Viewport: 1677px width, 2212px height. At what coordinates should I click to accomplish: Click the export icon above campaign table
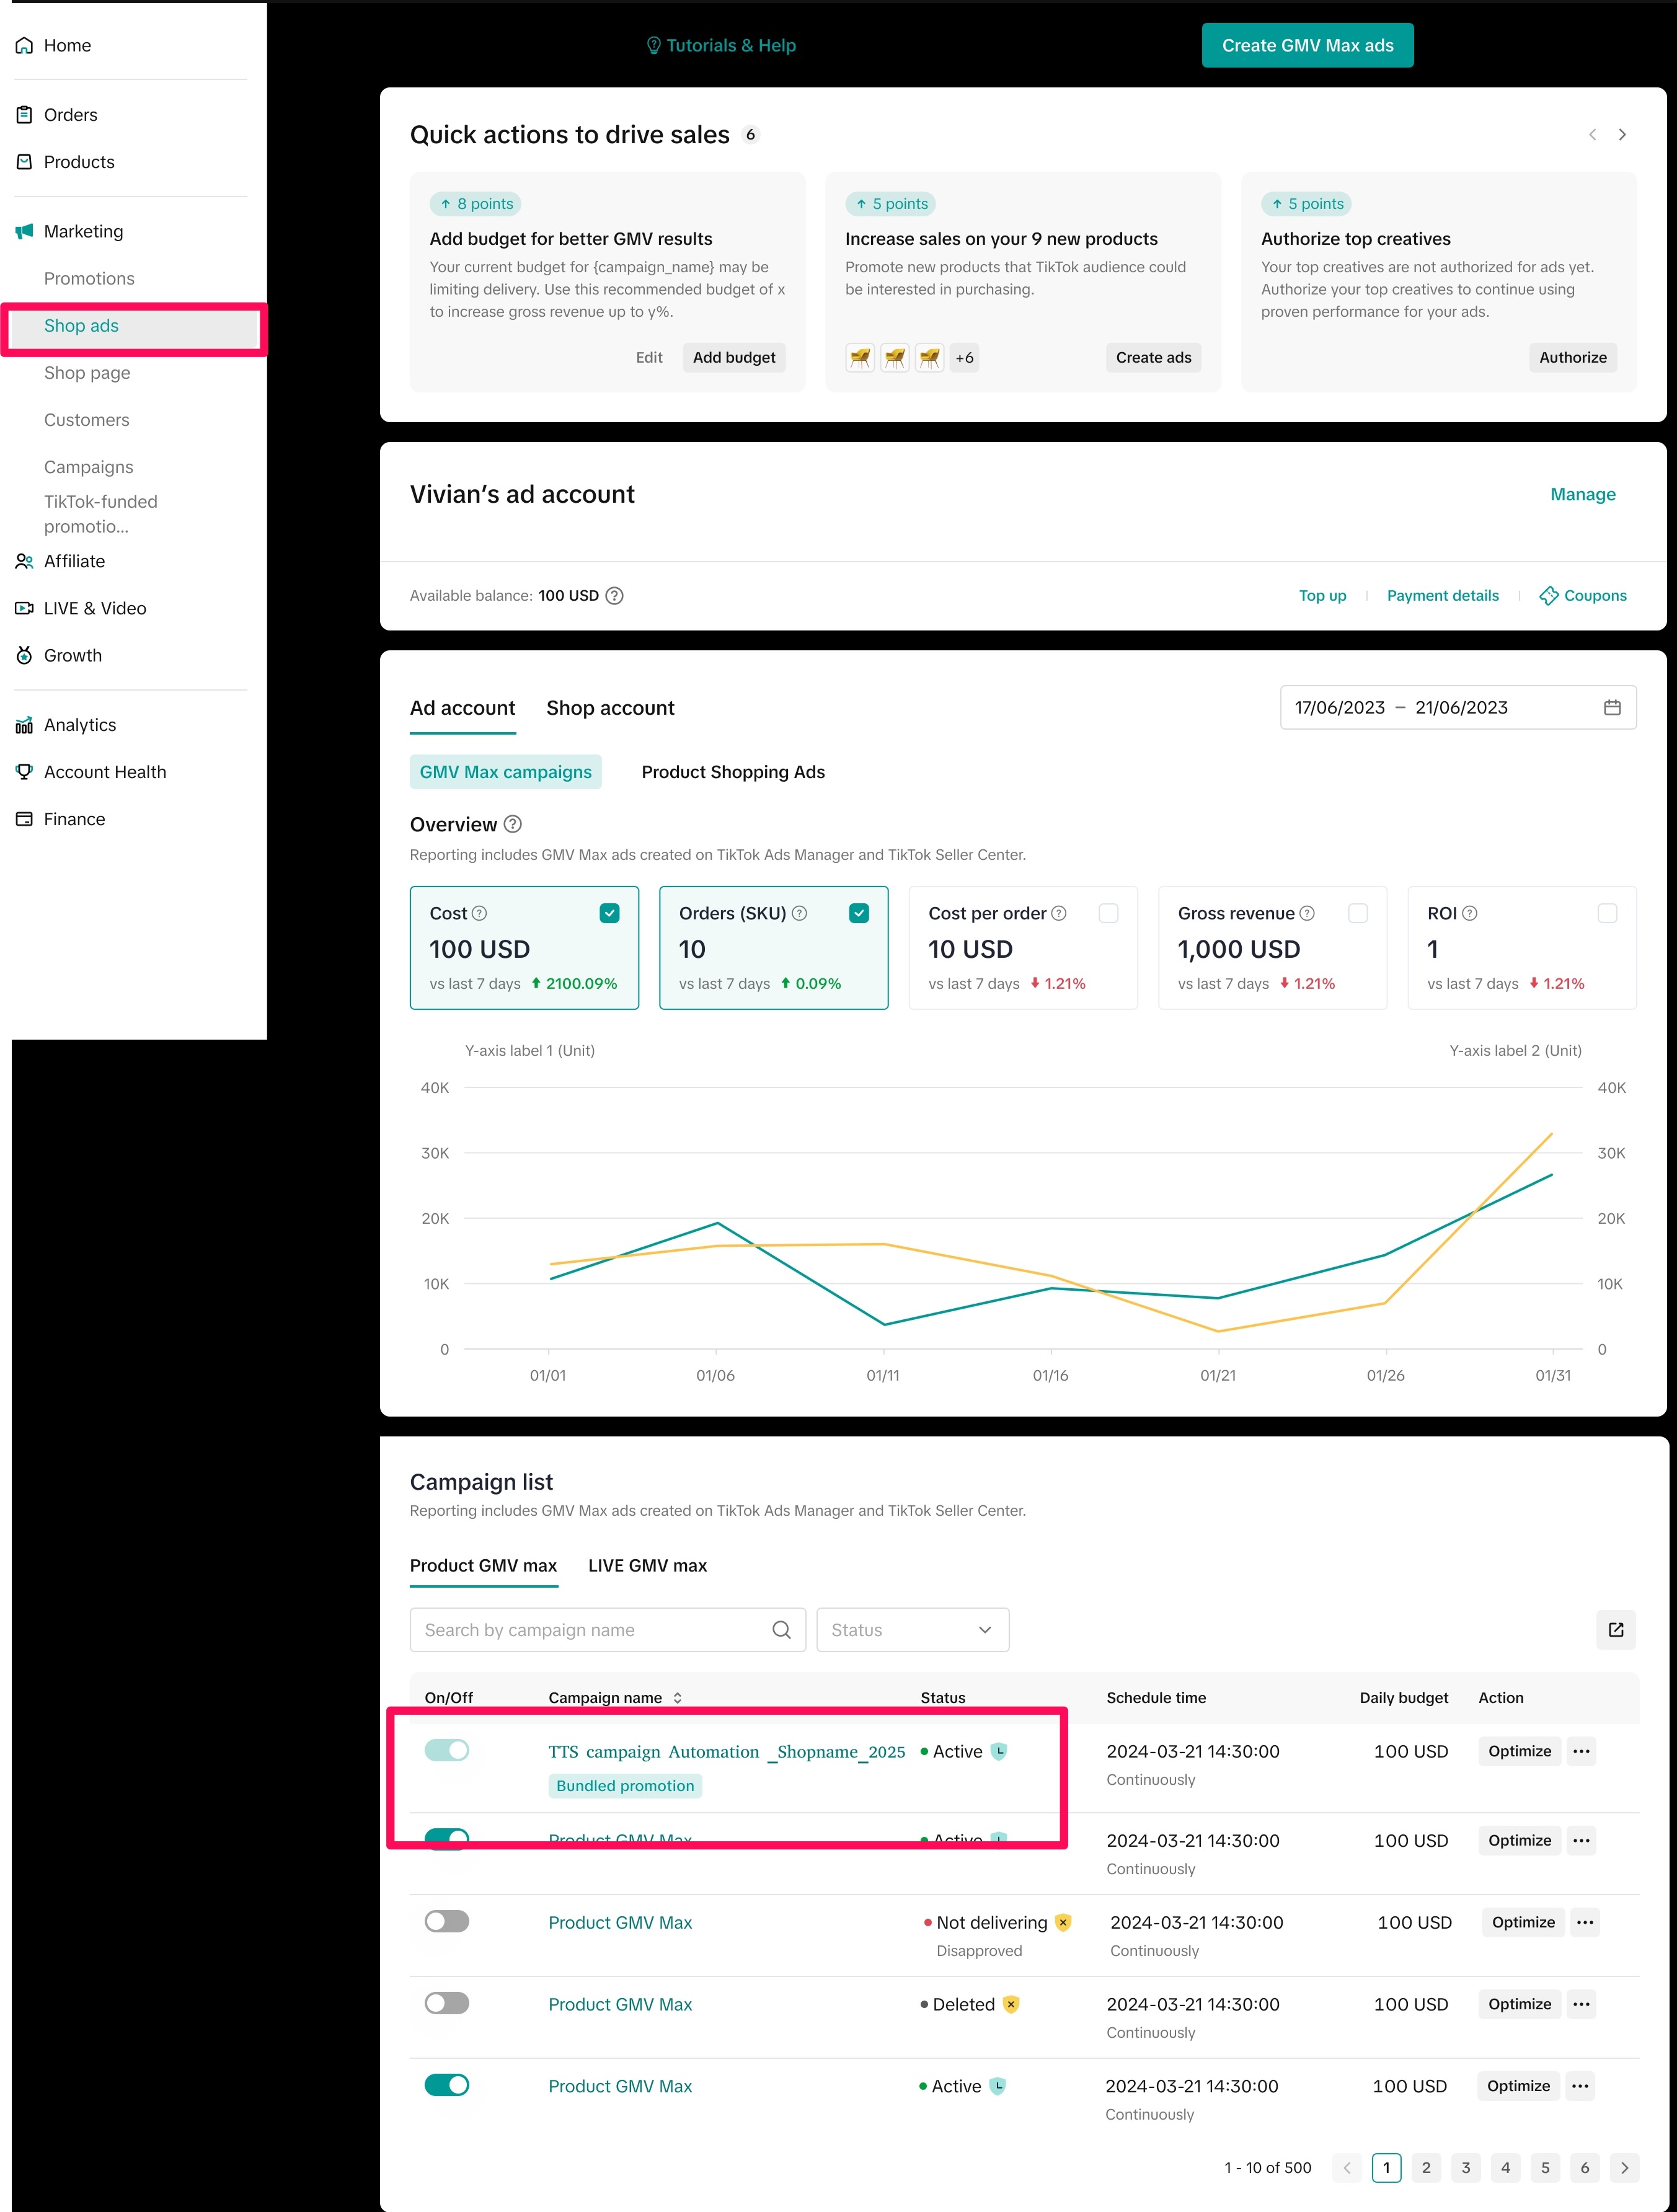[x=1615, y=1629]
